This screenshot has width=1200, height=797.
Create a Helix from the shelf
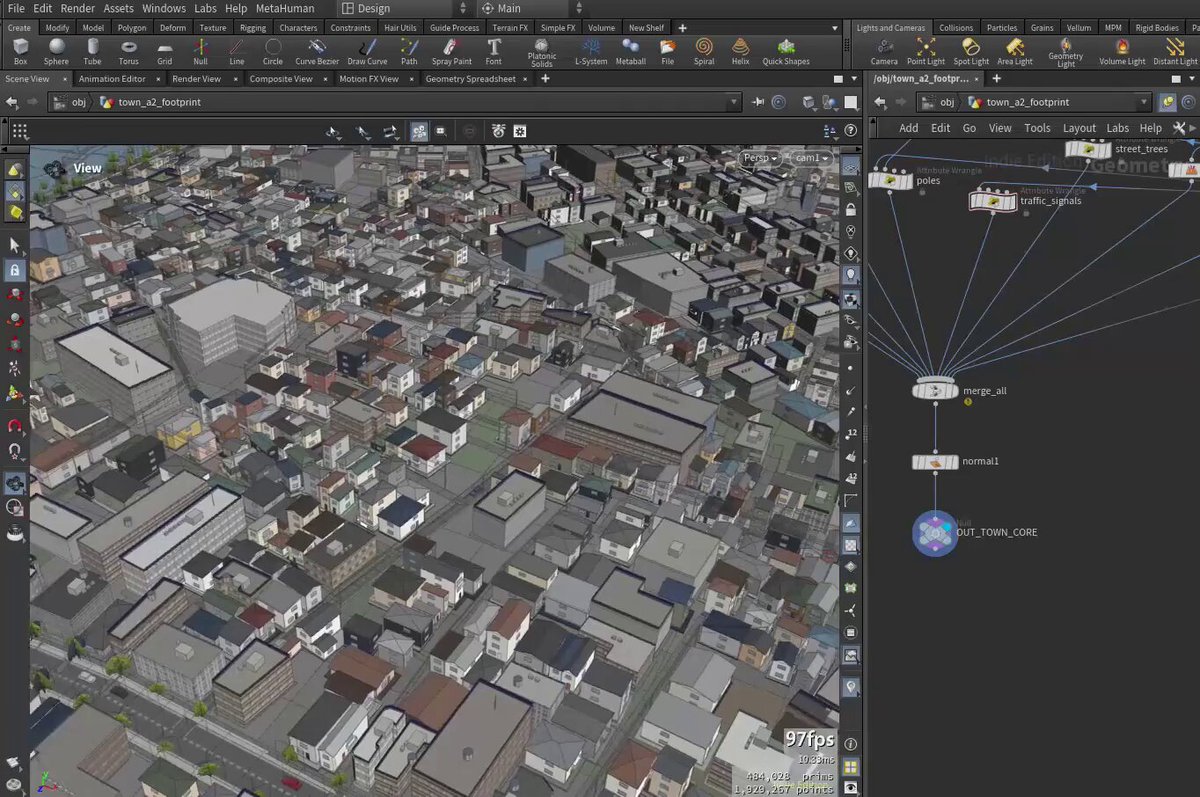coord(740,51)
